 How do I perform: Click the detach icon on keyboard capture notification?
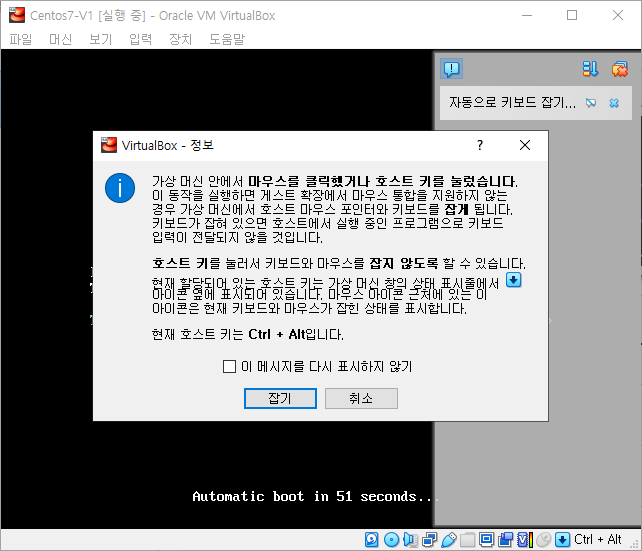pyautogui.click(x=591, y=103)
